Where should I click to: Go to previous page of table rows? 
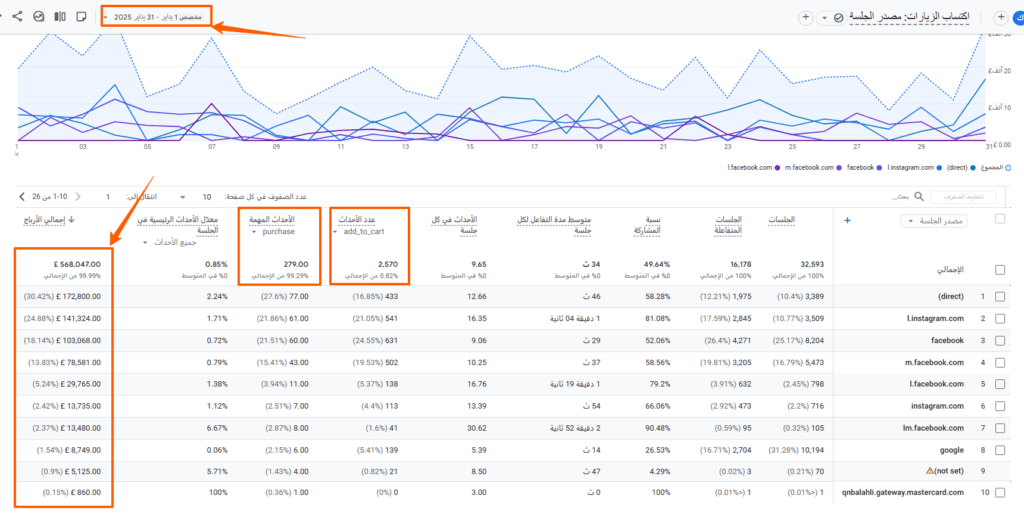click(78, 197)
